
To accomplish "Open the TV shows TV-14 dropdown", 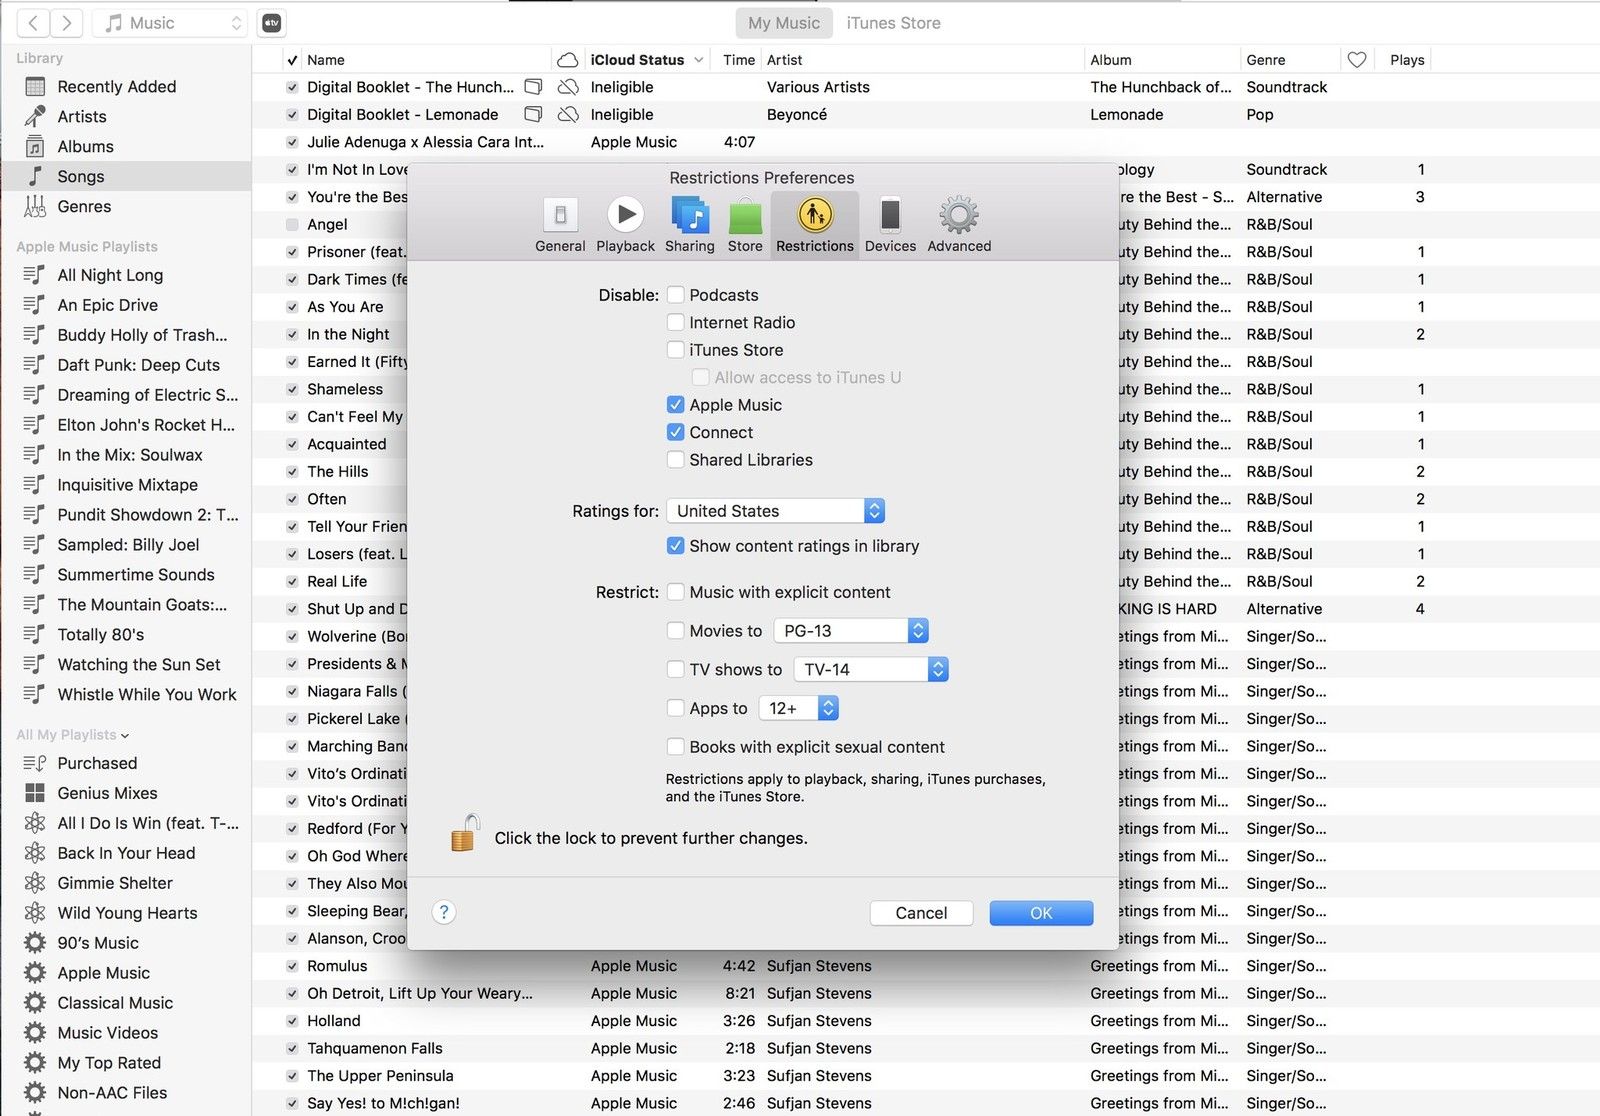I will (x=871, y=670).
